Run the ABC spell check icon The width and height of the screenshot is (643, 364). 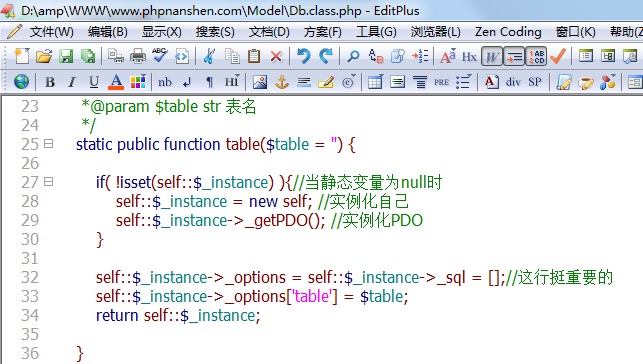[160, 56]
